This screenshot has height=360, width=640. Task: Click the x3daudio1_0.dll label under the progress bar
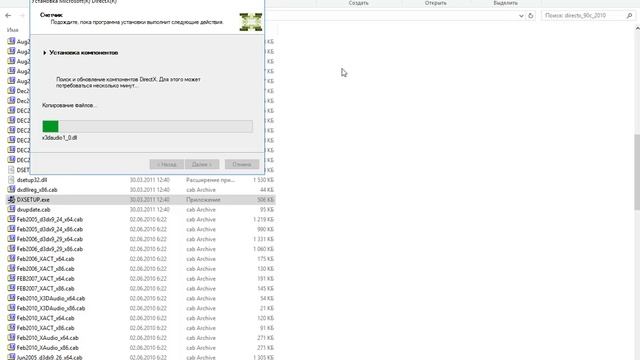point(60,138)
